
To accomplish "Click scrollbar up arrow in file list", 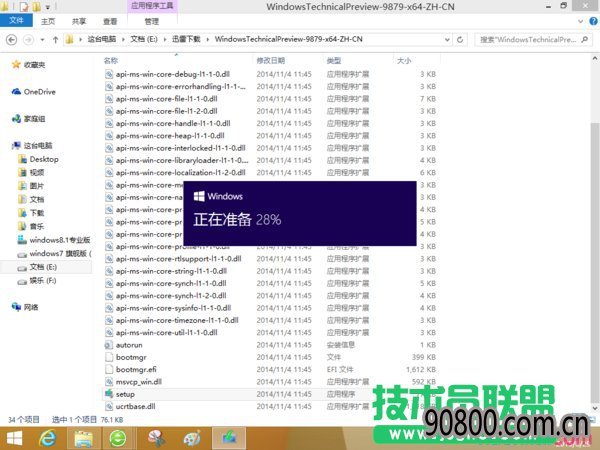I will pos(595,59).
